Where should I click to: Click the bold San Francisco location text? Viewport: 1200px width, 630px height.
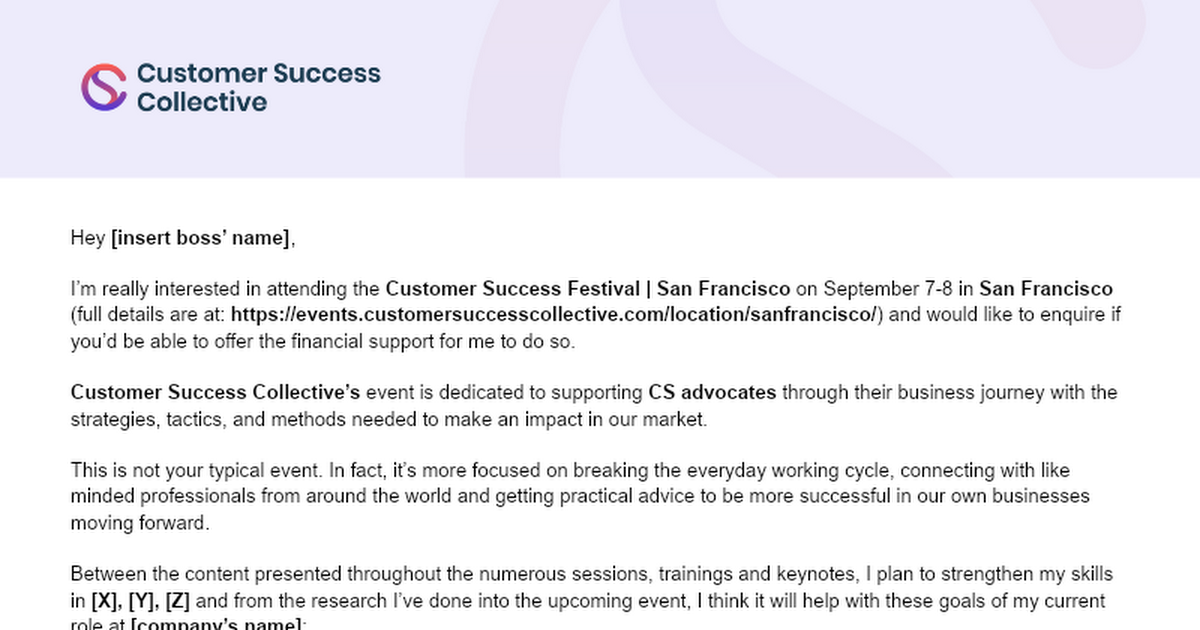click(1046, 289)
